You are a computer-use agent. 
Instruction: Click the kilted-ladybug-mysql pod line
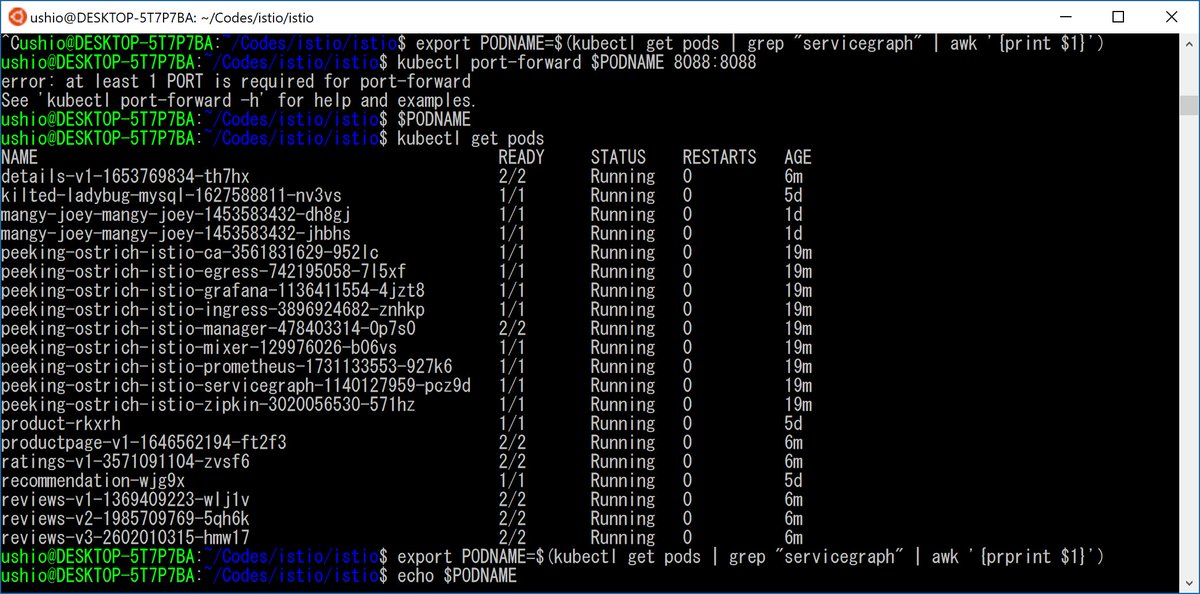[x=170, y=195]
